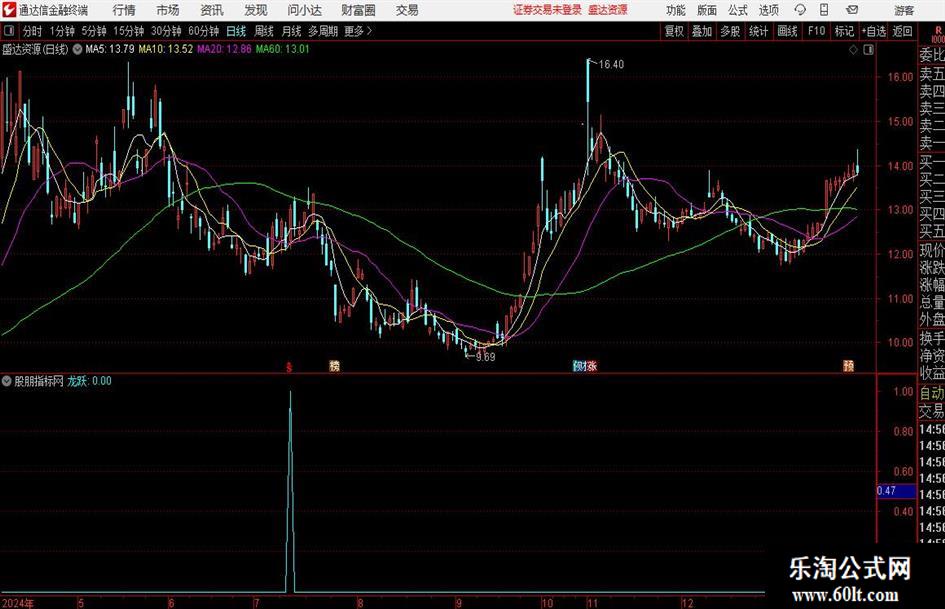Image resolution: width=945 pixels, height=609 pixels.
Task: Open the 版面 menu
Action: (706, 10)
